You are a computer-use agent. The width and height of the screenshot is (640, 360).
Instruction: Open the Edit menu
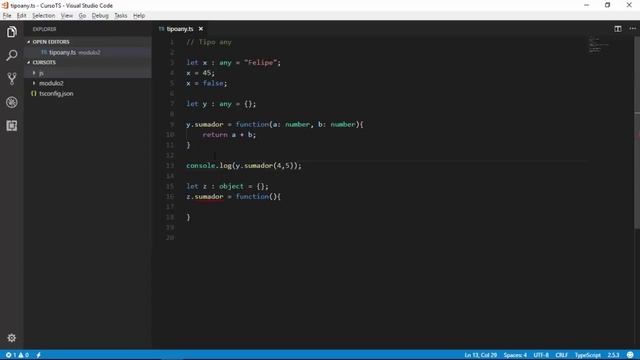(21, 16)
